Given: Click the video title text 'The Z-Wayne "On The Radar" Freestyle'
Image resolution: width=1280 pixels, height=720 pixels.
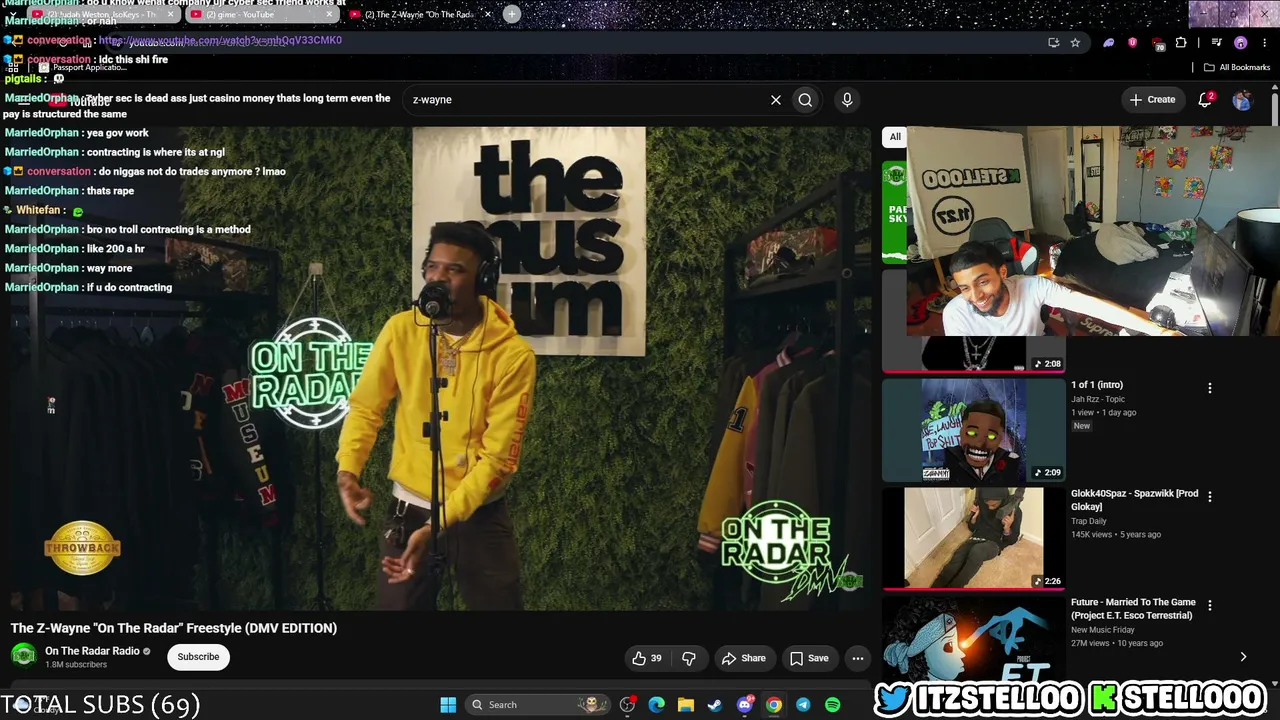Looking at the screenshot, I should click(x=174, y=628).
